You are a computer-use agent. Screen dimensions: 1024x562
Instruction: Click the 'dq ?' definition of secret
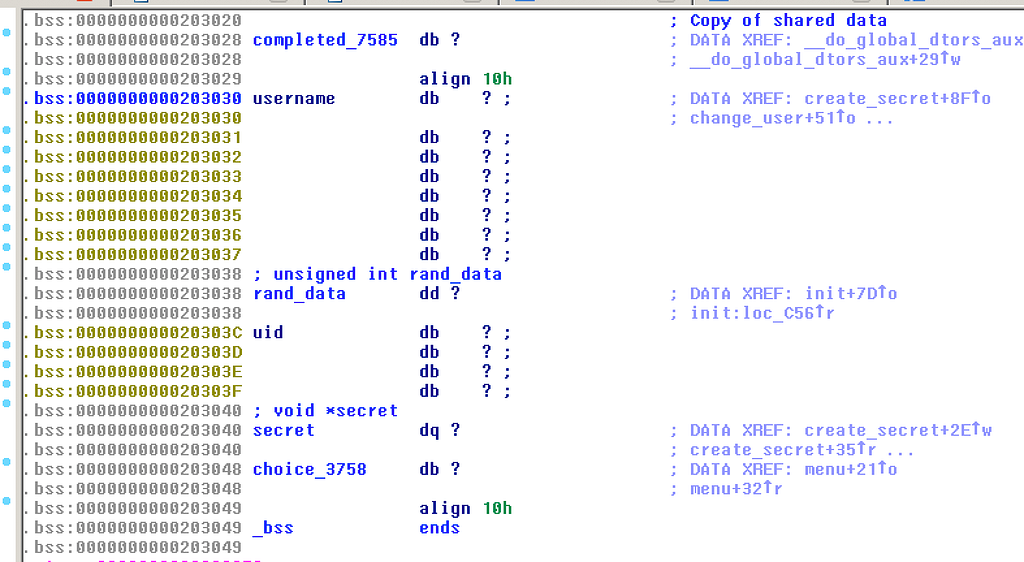click(x=440, y=430)
